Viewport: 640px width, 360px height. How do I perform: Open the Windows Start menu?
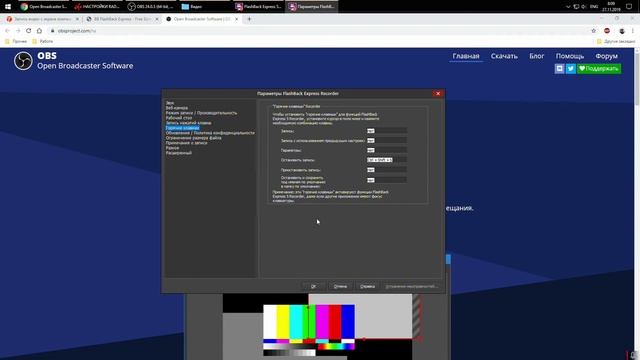coord(8,7)
